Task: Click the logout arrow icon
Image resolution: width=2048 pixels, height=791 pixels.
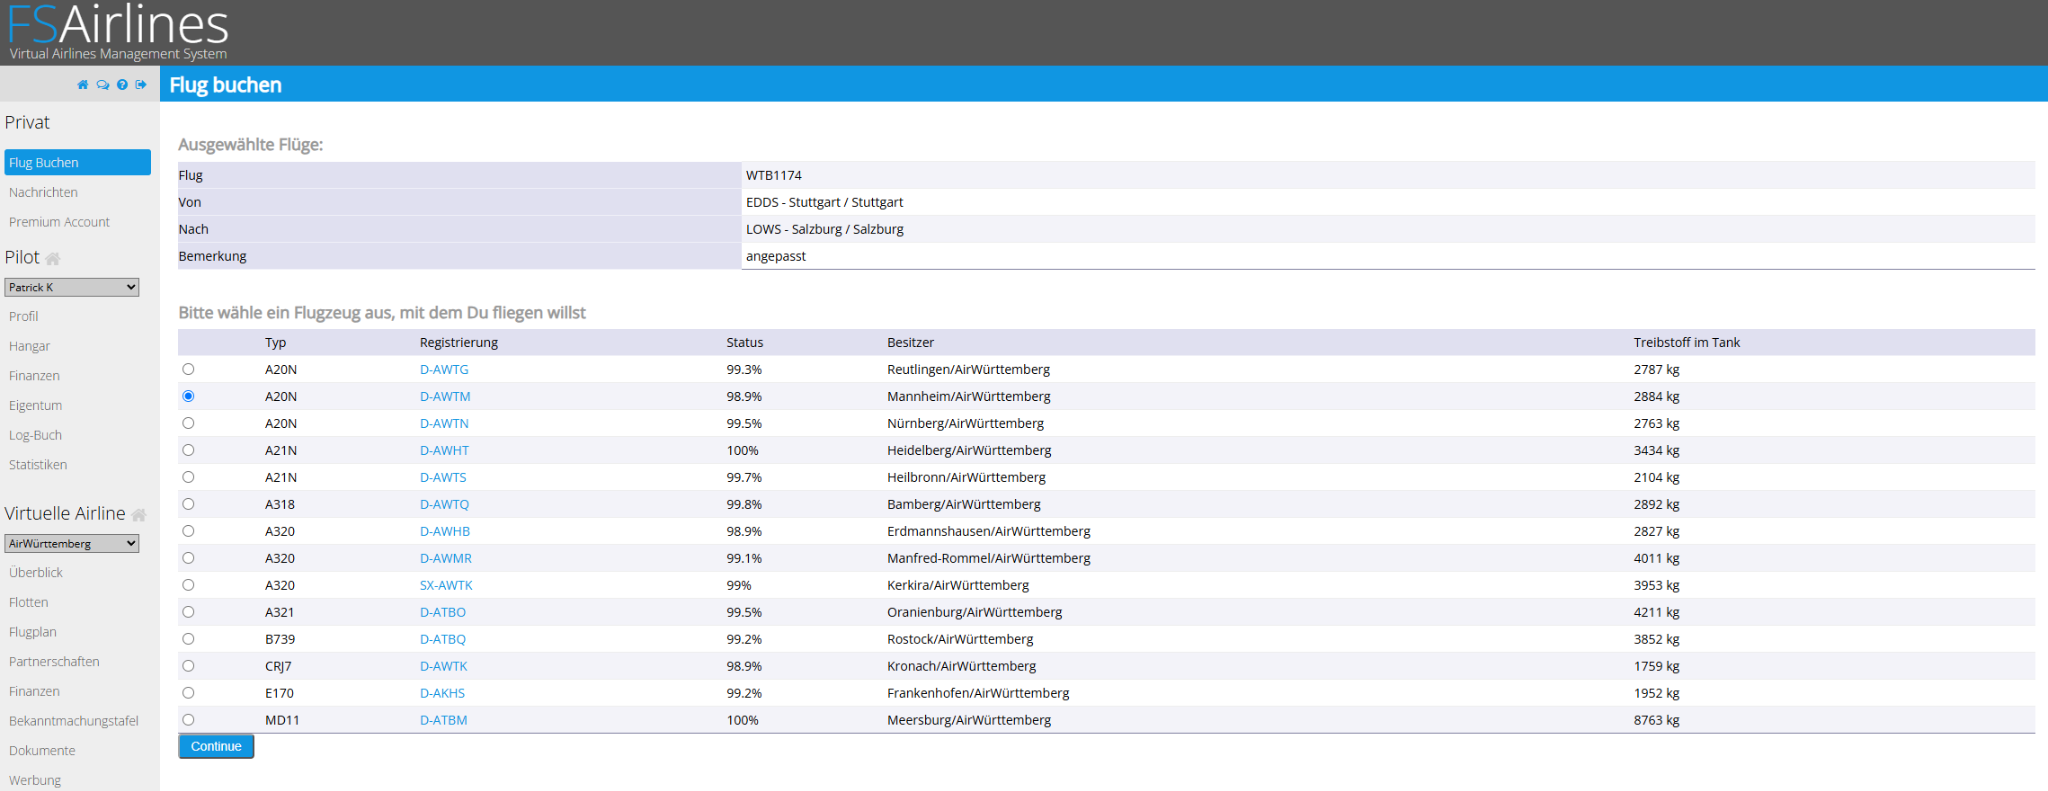Action: coord(141,85)
